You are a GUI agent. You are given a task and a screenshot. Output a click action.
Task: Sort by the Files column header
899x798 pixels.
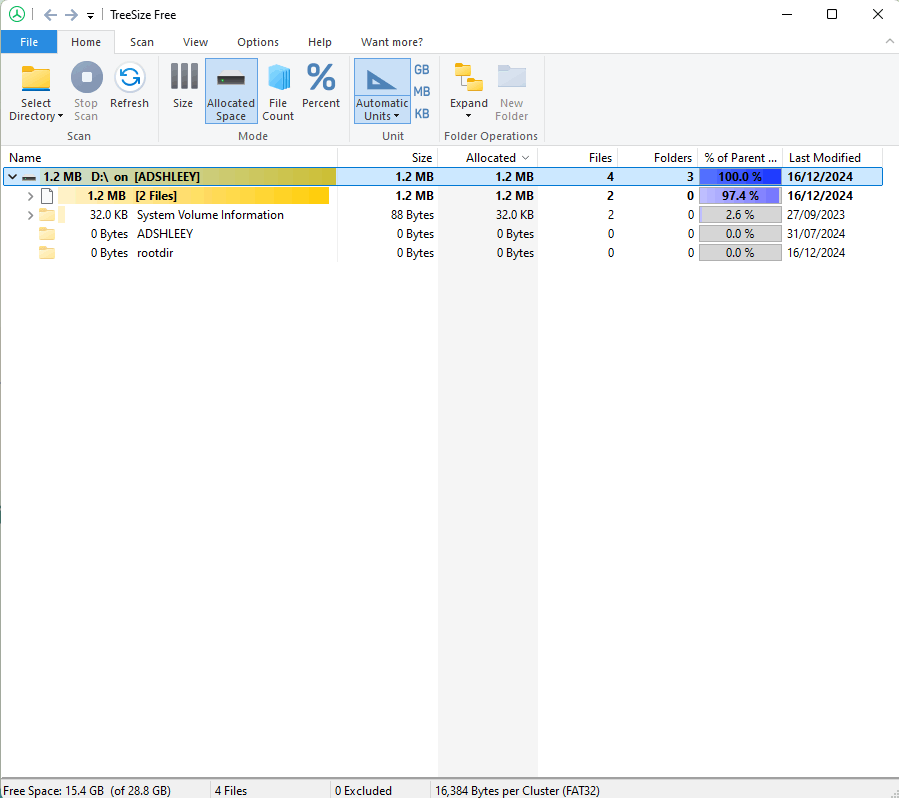point(577,158)
